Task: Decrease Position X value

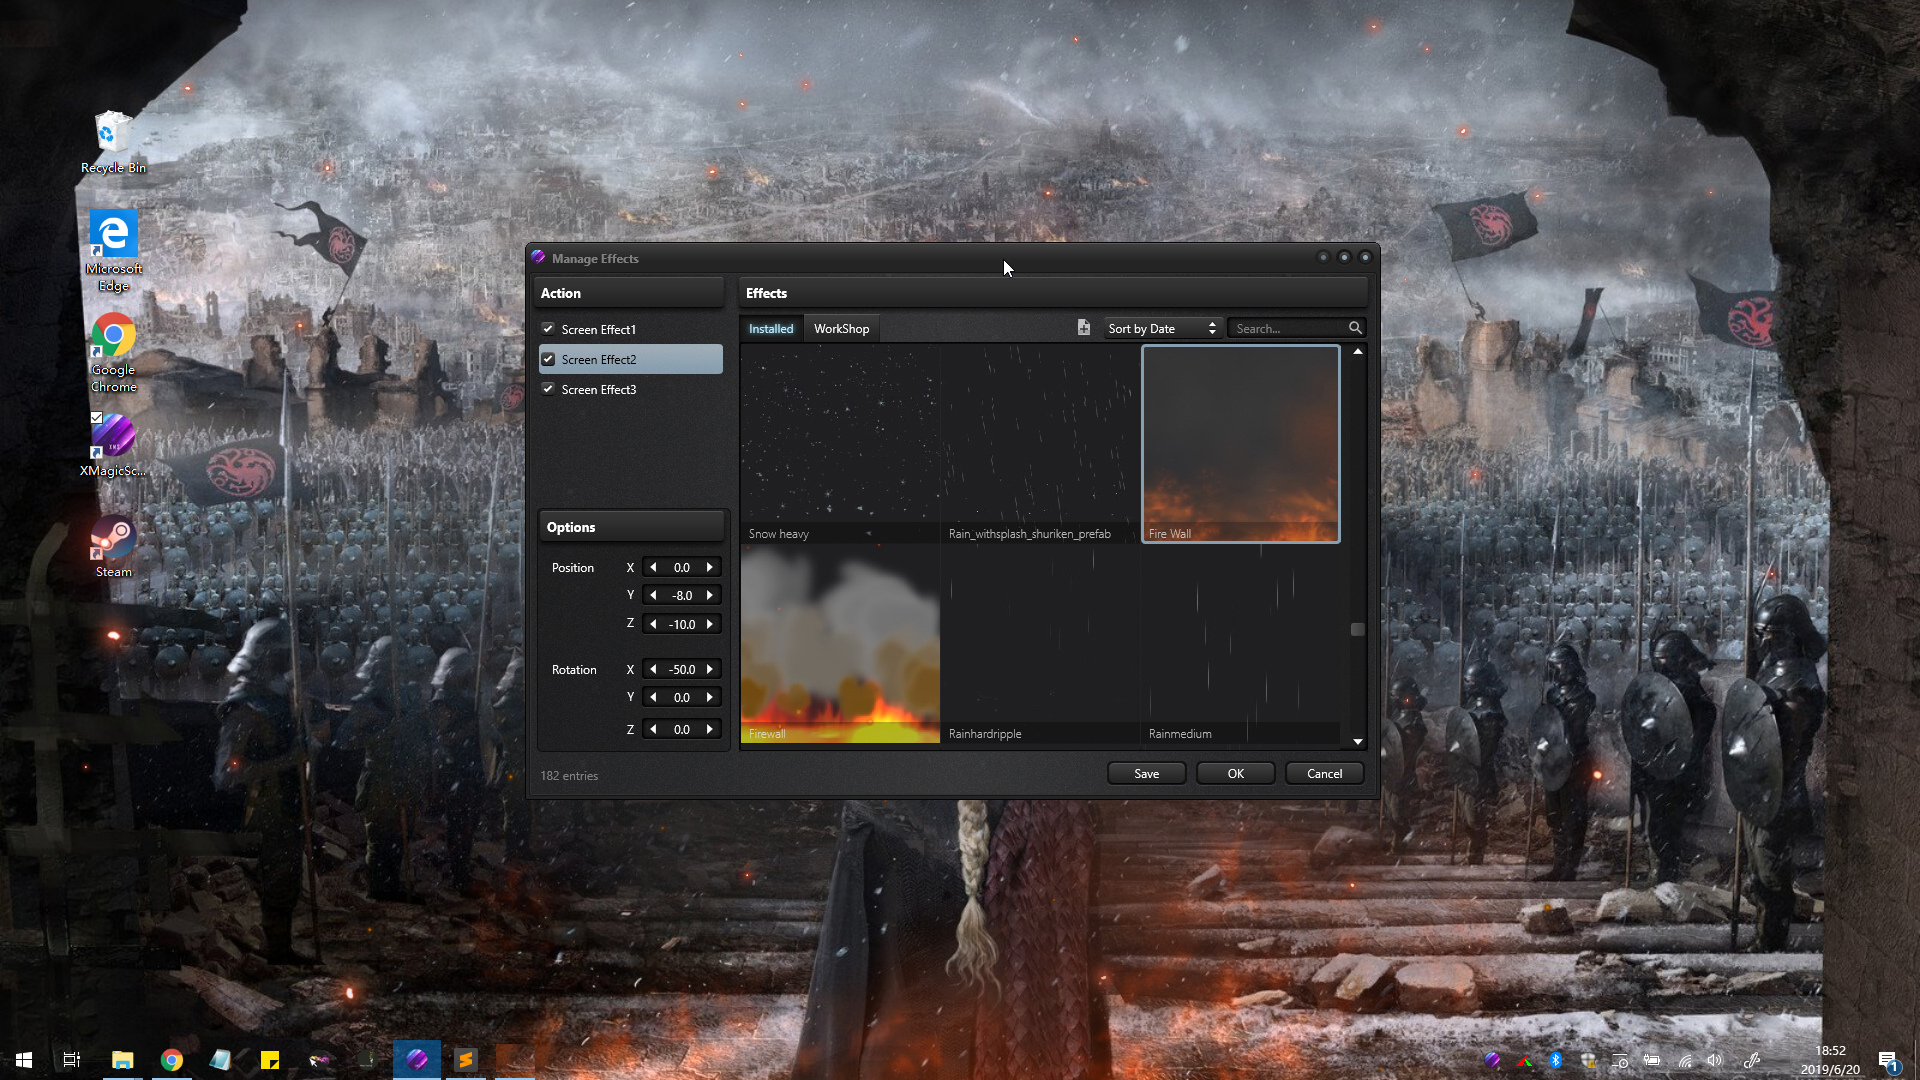Action: (653, 567)
